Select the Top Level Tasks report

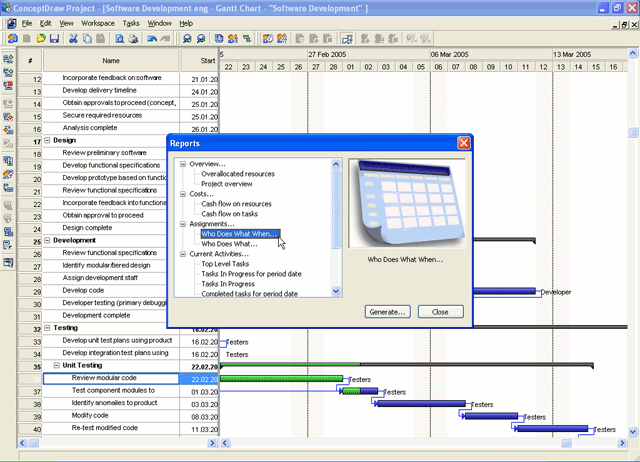225,264
